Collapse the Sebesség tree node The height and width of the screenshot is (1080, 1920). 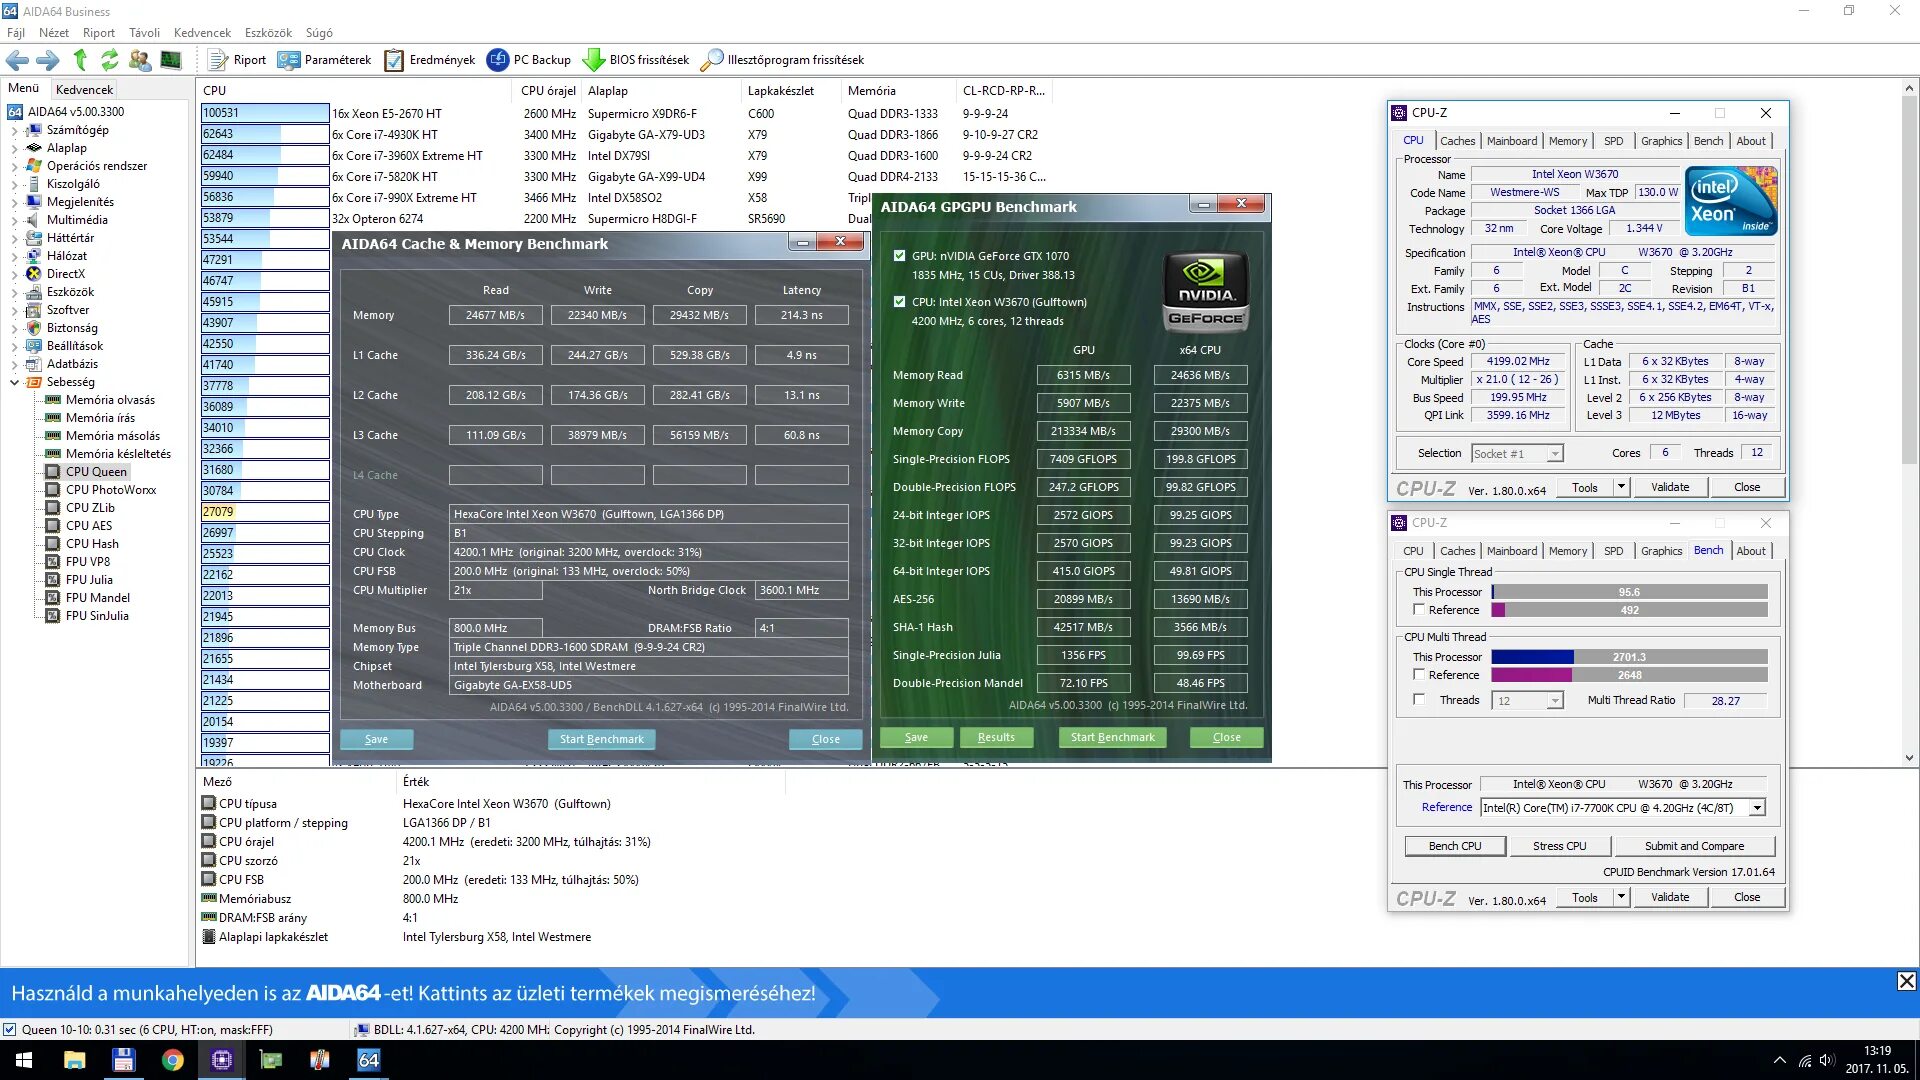[x=14, y=382]
